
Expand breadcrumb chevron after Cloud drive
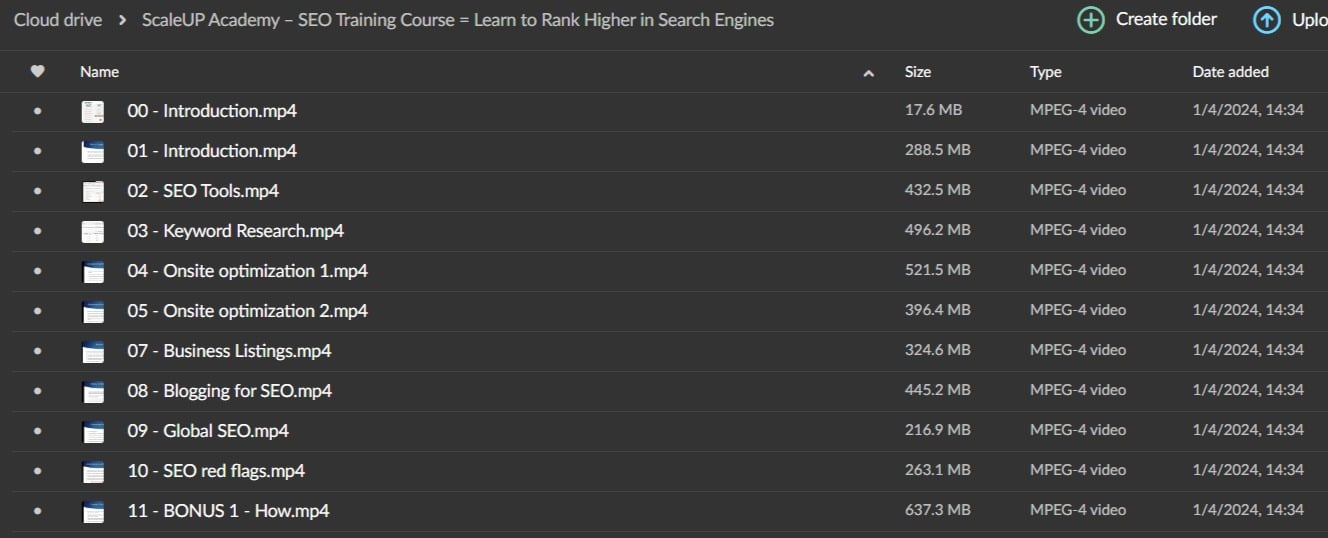pyautogui.click(x=120, y=20)
